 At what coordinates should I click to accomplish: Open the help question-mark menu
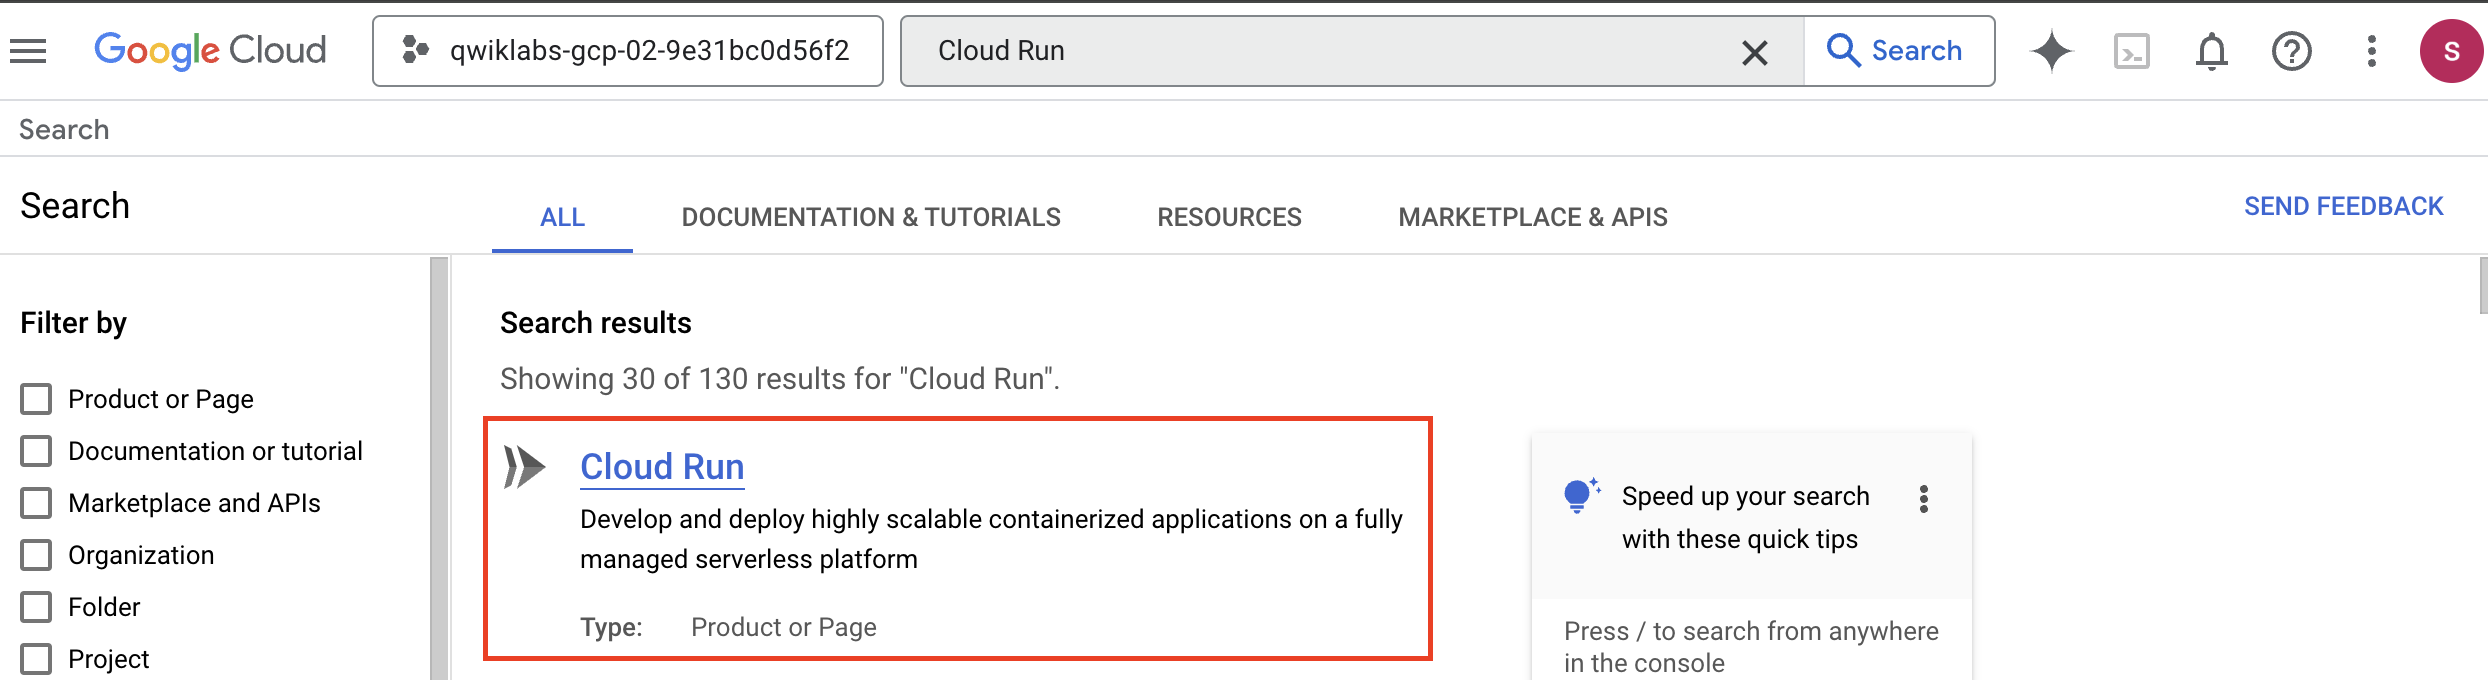tap(2292, 51)
